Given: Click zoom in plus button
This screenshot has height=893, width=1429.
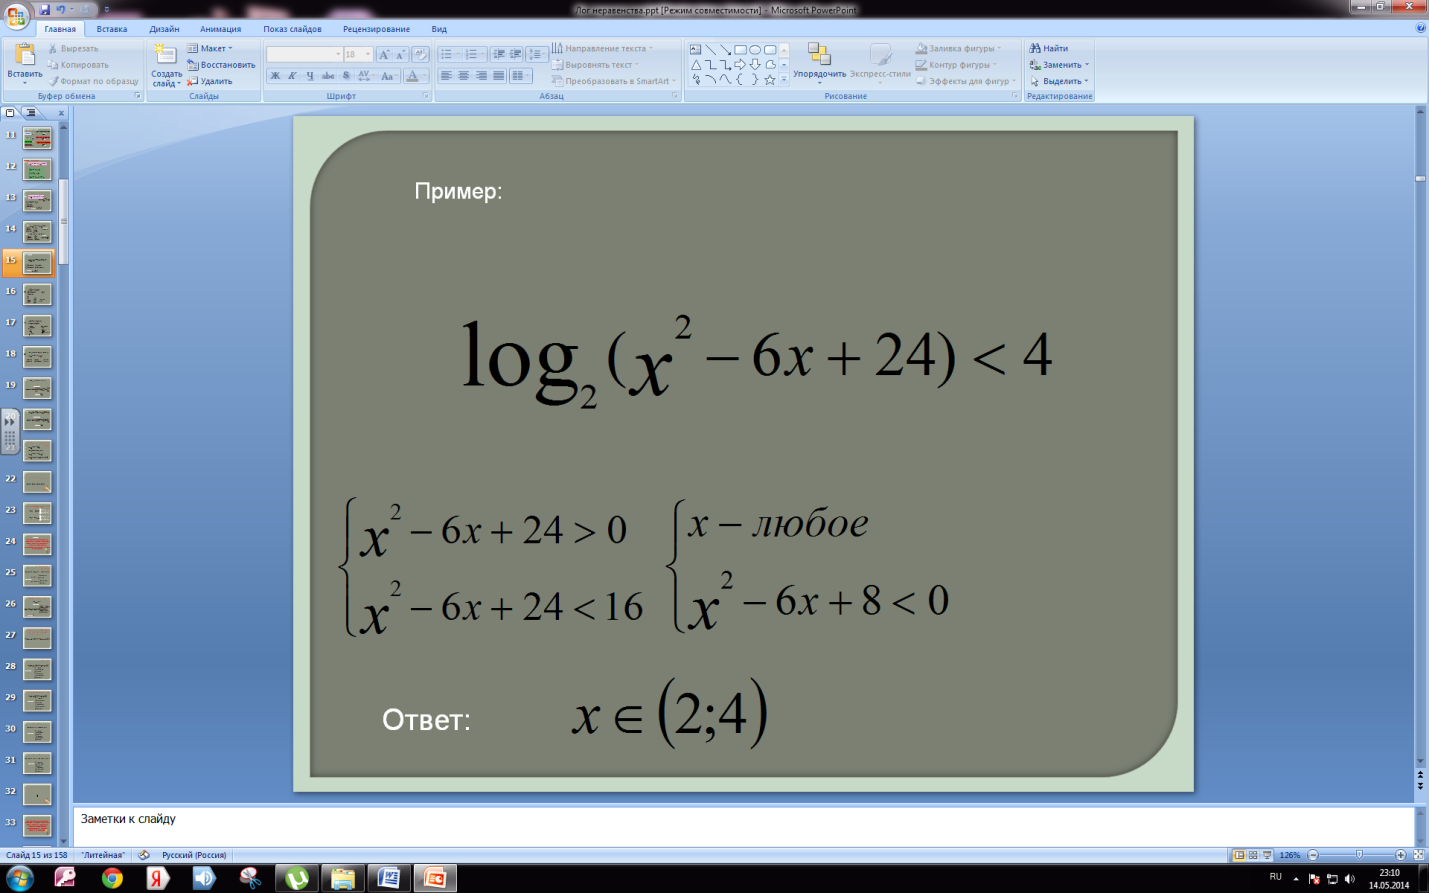Looking at the screenshot, I should (x=1400, y=855).
